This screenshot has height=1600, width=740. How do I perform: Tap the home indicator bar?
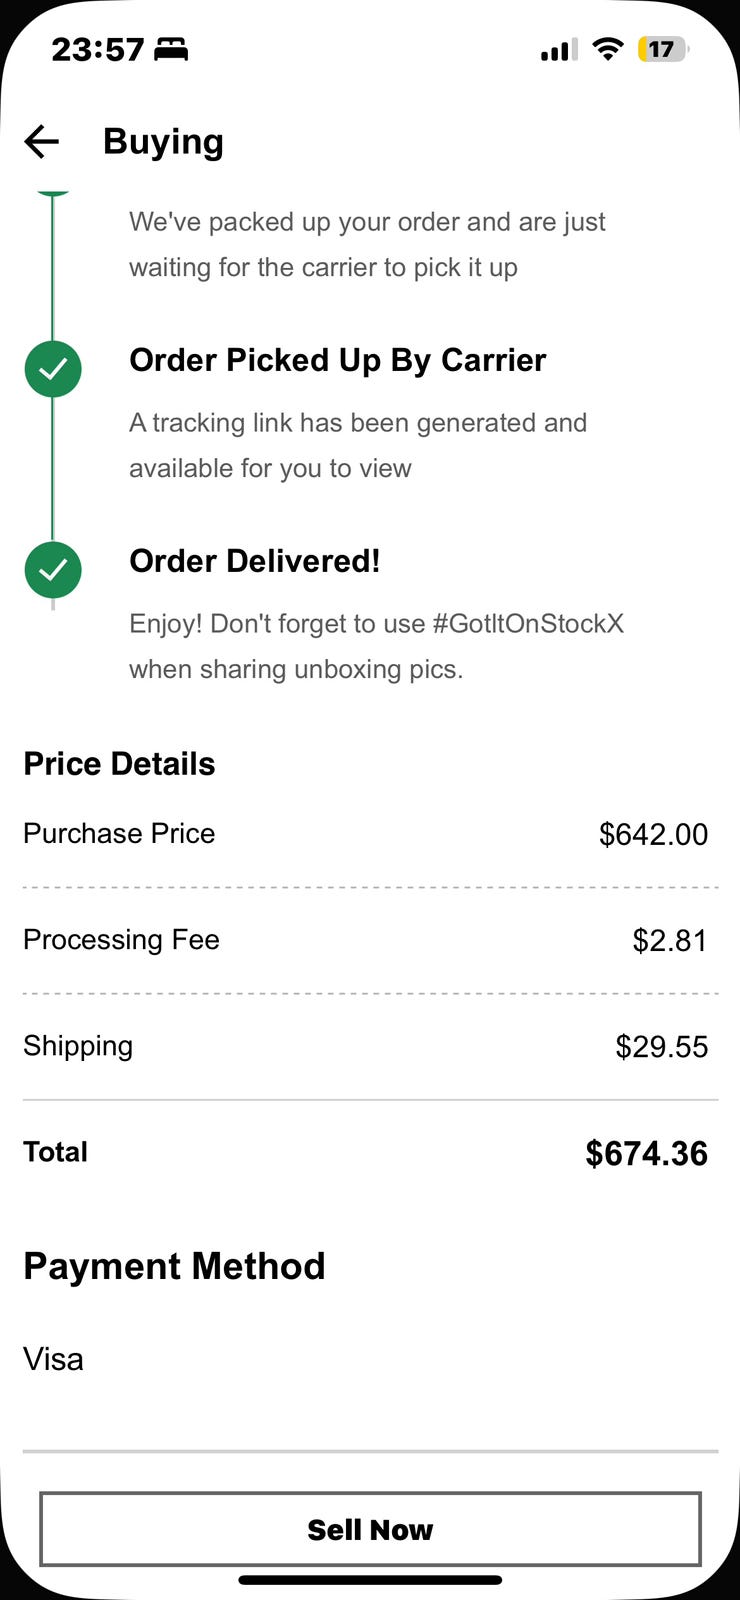(x=370, y=1580)
